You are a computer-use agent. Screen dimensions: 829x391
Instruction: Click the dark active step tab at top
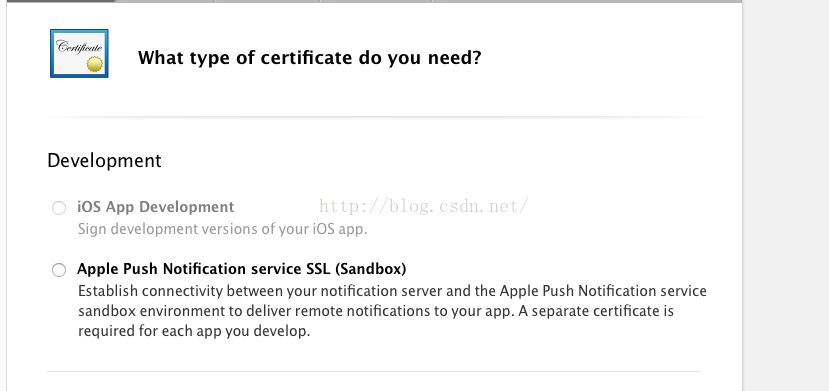click(61, 1)
